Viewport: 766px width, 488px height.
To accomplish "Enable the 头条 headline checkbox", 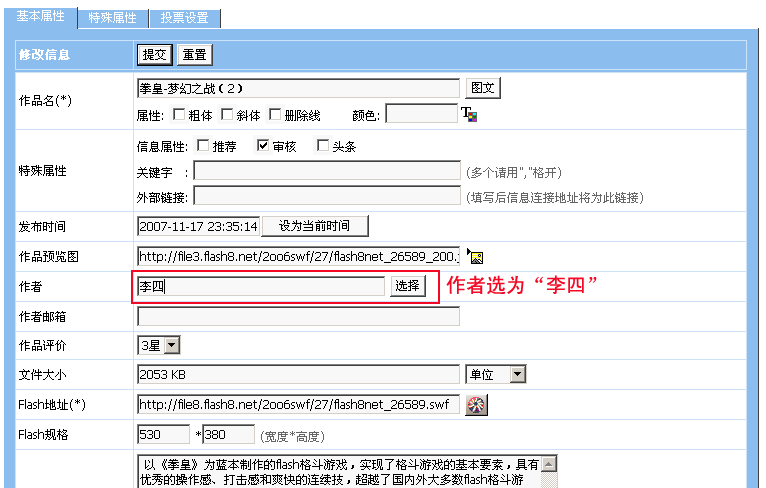I will tap(322, 146).
